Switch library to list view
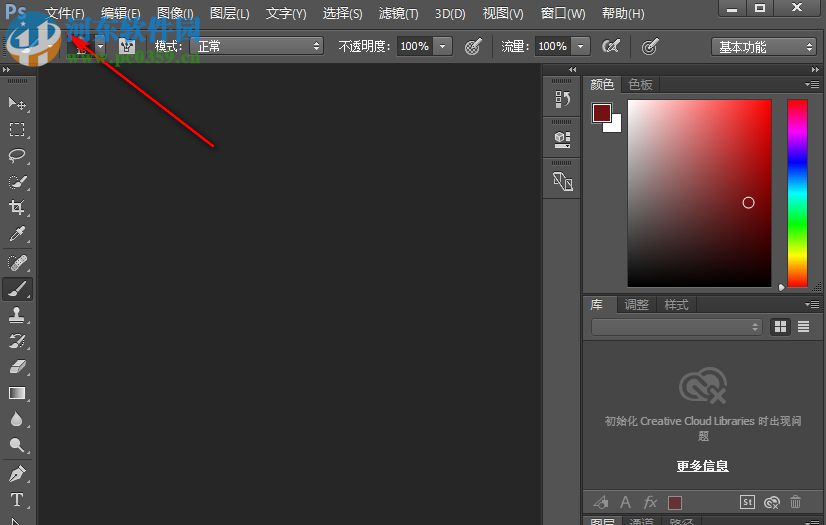Viewport: 826px width, 525px height. pos(803,326)
